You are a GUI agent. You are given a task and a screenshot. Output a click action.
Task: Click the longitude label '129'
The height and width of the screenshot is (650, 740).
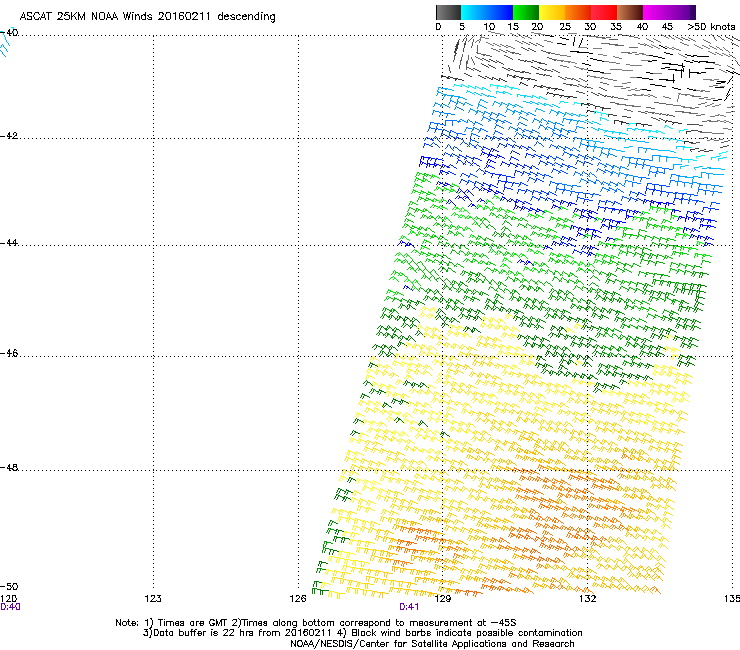443,599
